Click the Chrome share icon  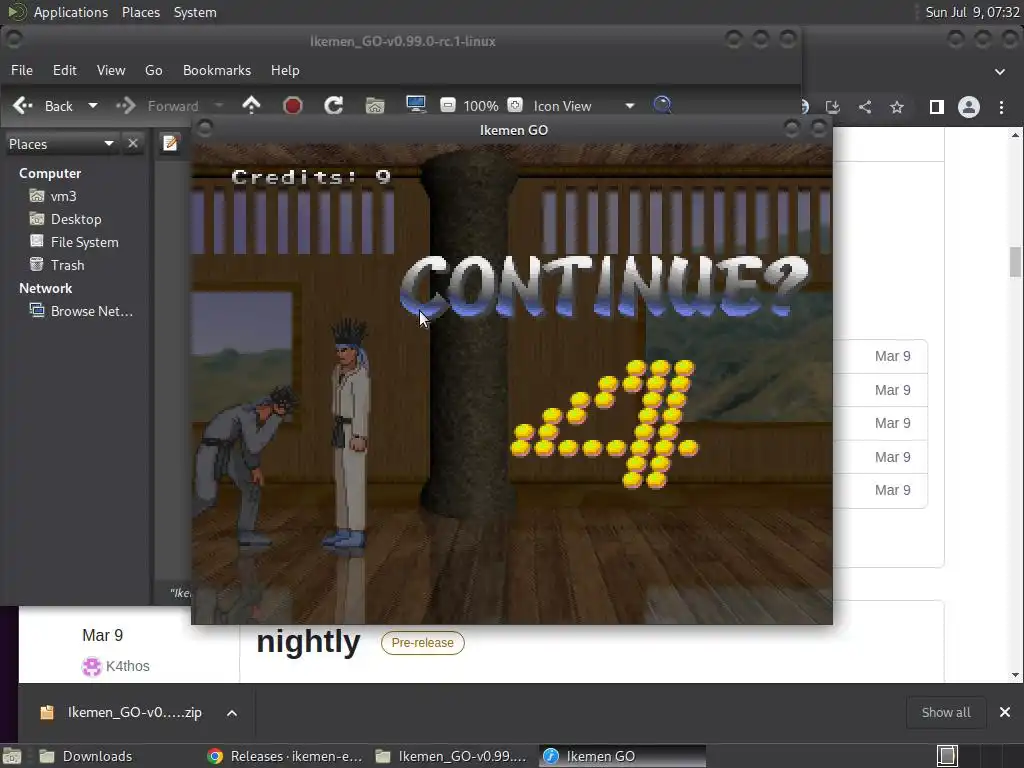(865, 106)
